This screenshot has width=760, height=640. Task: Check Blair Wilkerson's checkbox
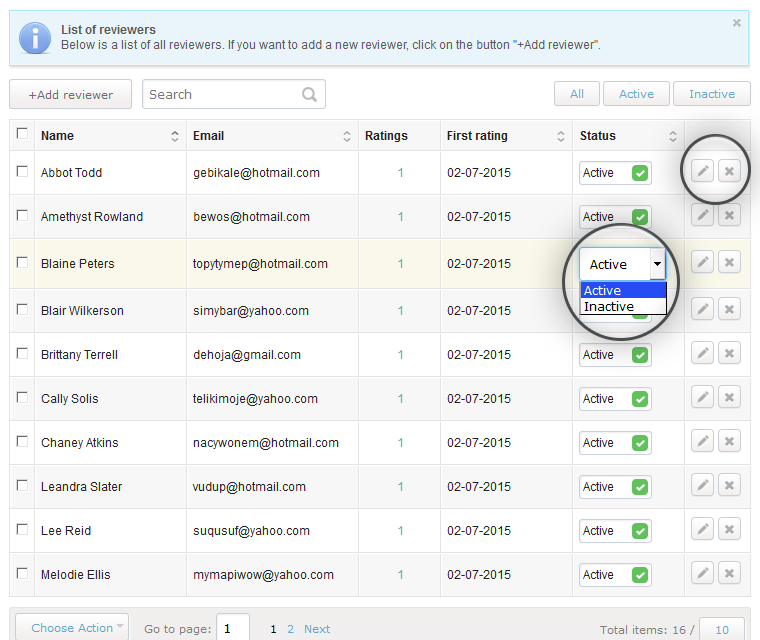coord(22,309)
